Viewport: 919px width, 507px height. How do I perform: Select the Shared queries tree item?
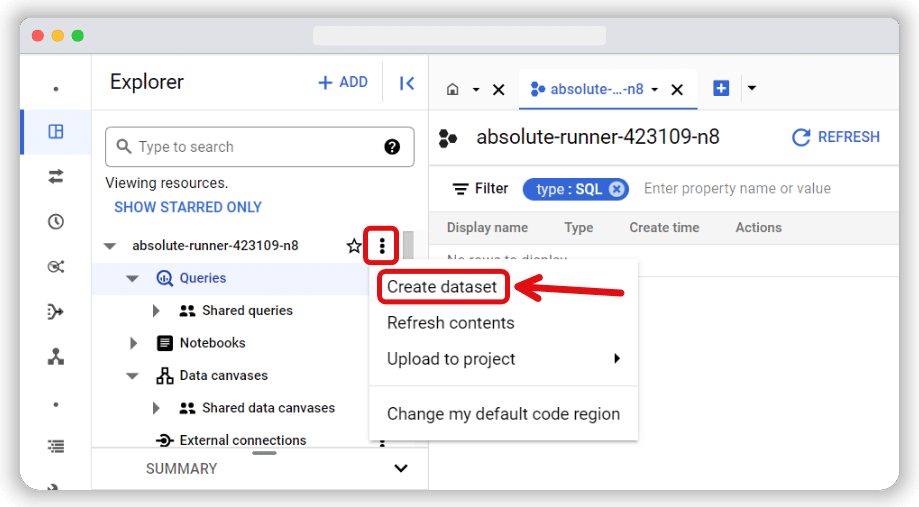point(247,311)
